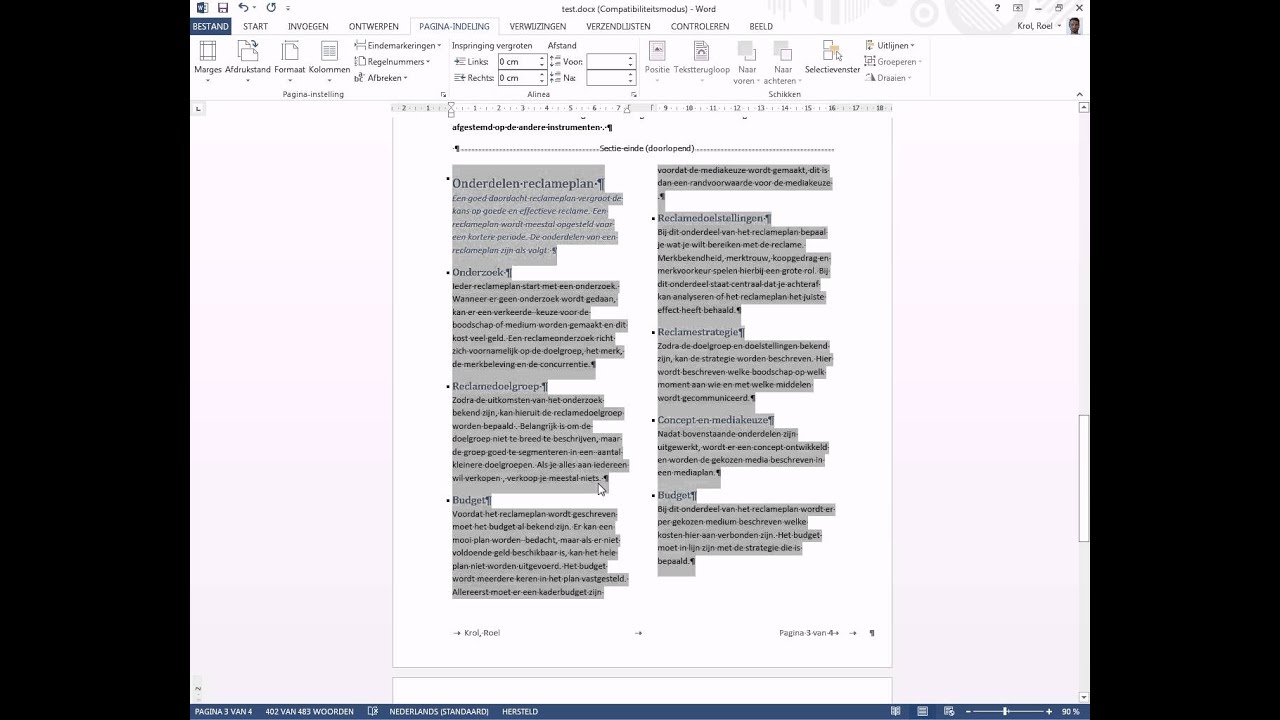The width and height of the screenshot is (1280, 720).
Task: Click the HERSTELD status text
Action: tap(520, 711)
